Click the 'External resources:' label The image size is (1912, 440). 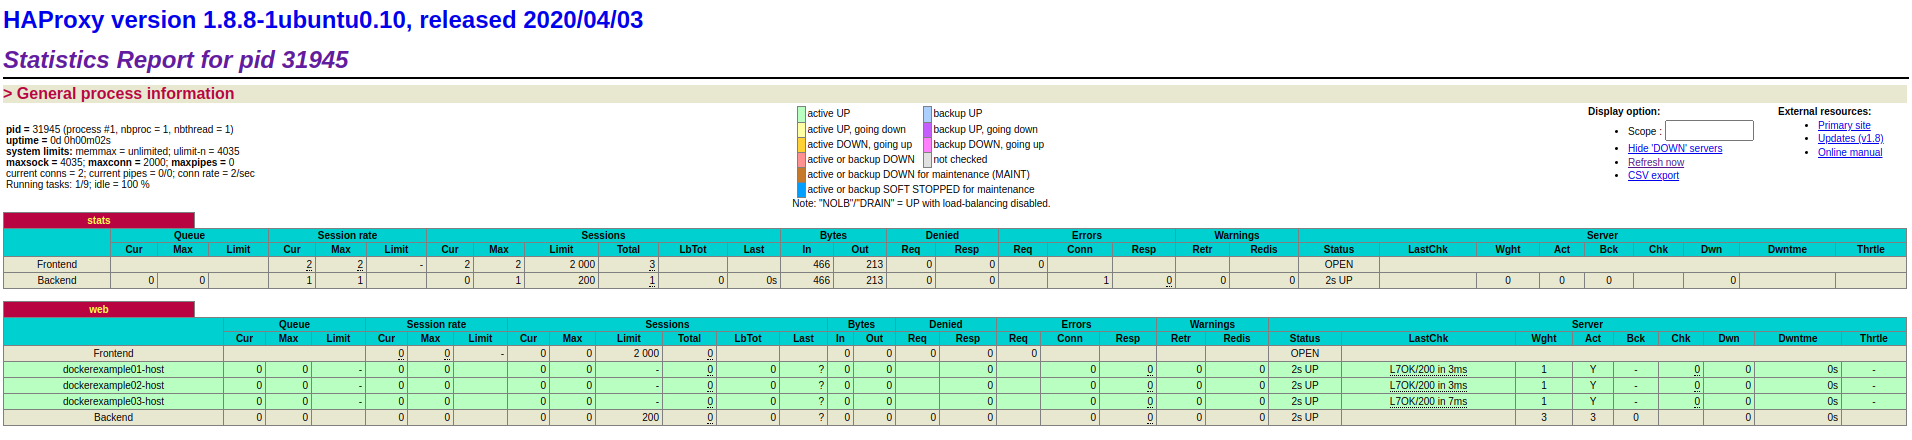coord(1824,111)
